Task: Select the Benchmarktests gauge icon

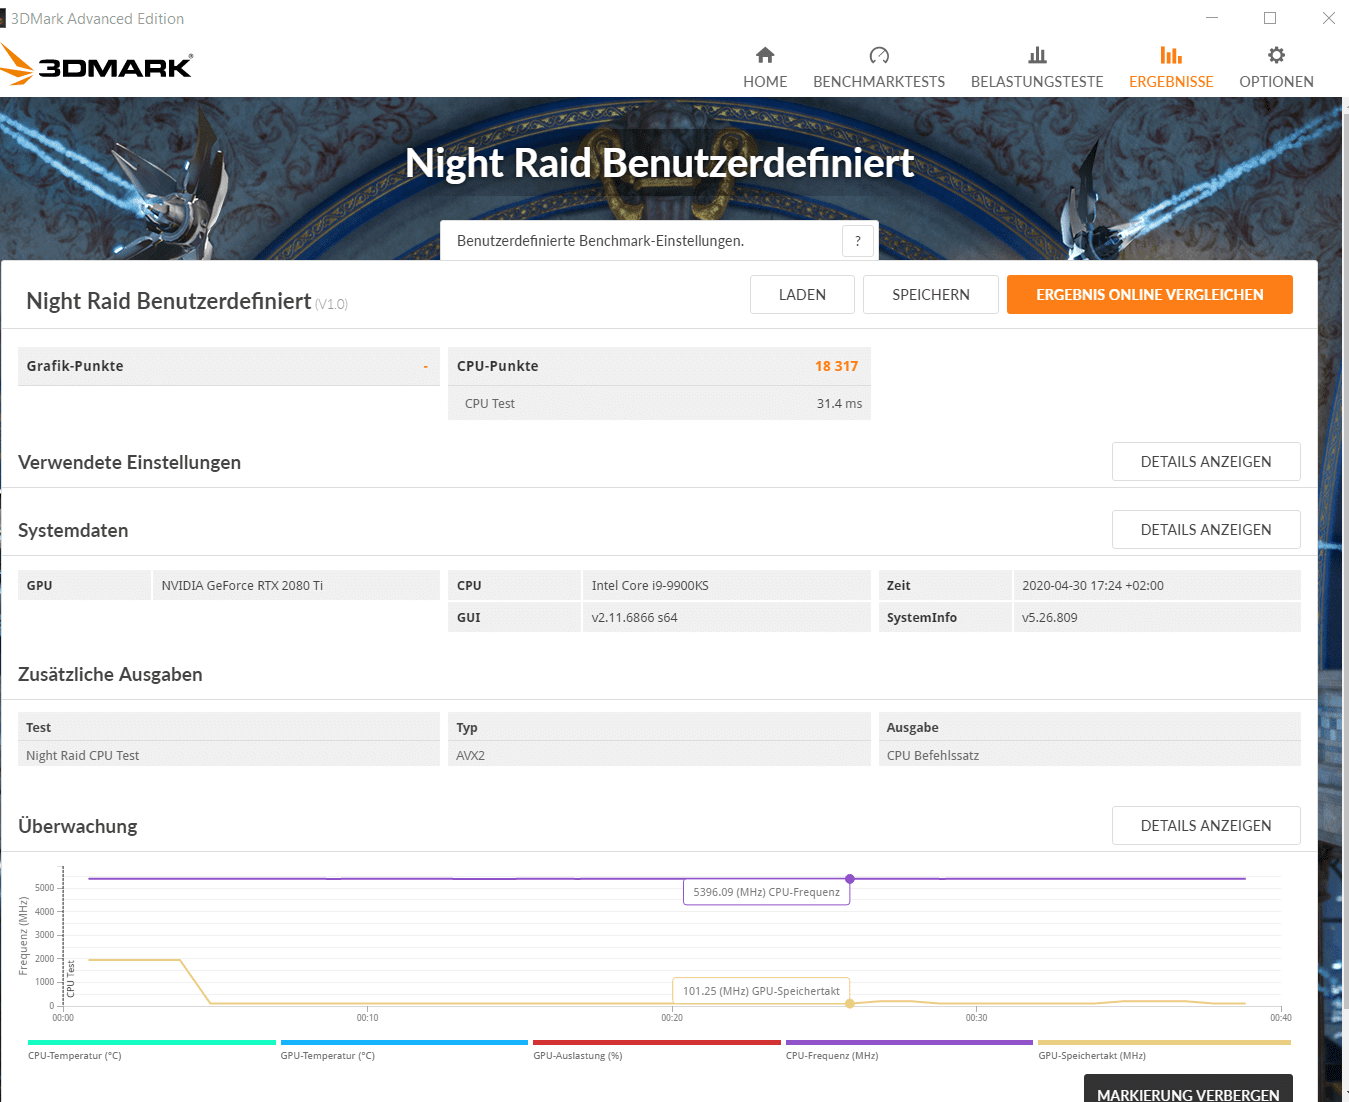Action: click(879, 55)
